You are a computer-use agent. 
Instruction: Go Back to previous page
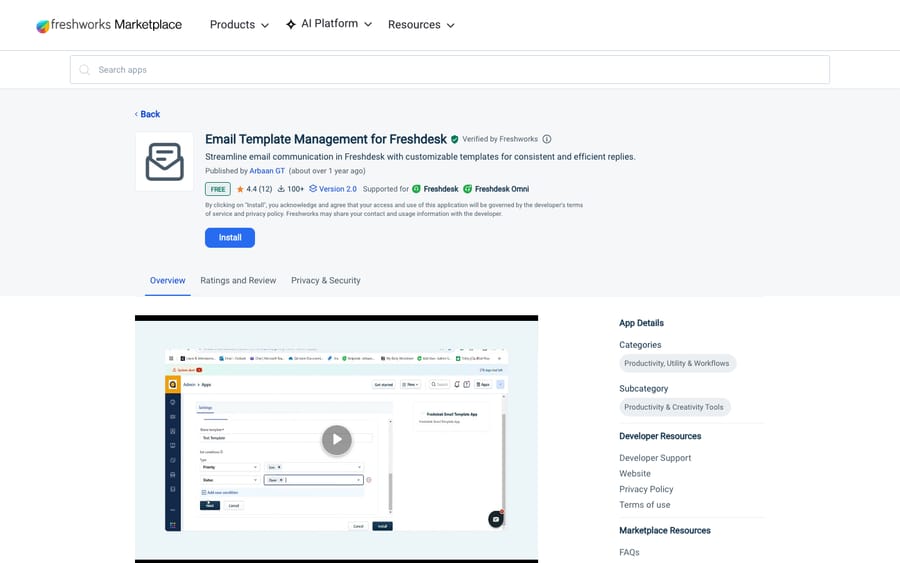(x=148, y=114)
